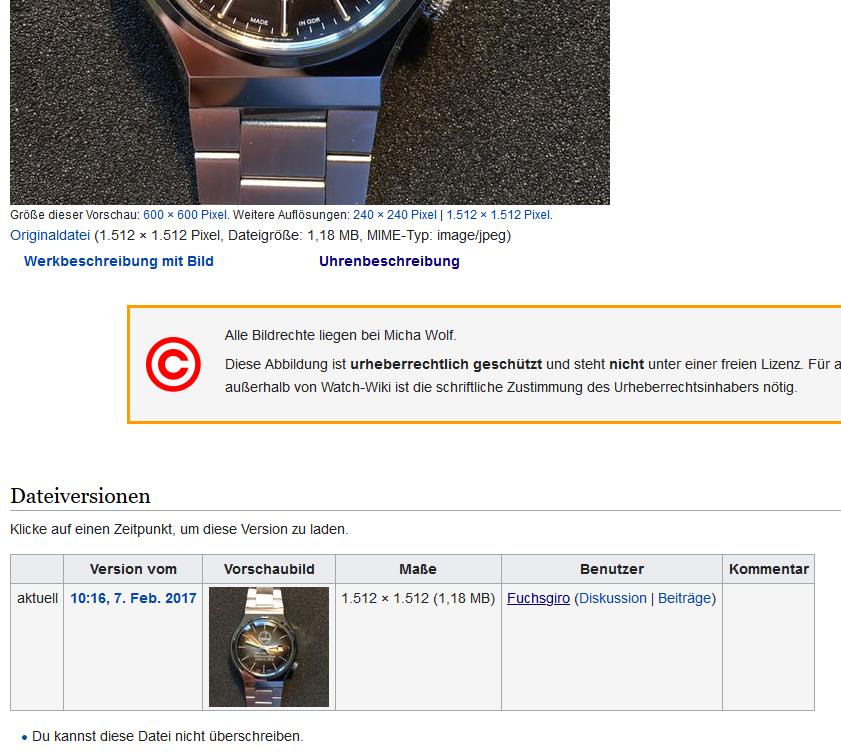The image size is (841, 756).
Task: Click the watch thumbnail in Dateiversionen table
Action: pos(269,647)
